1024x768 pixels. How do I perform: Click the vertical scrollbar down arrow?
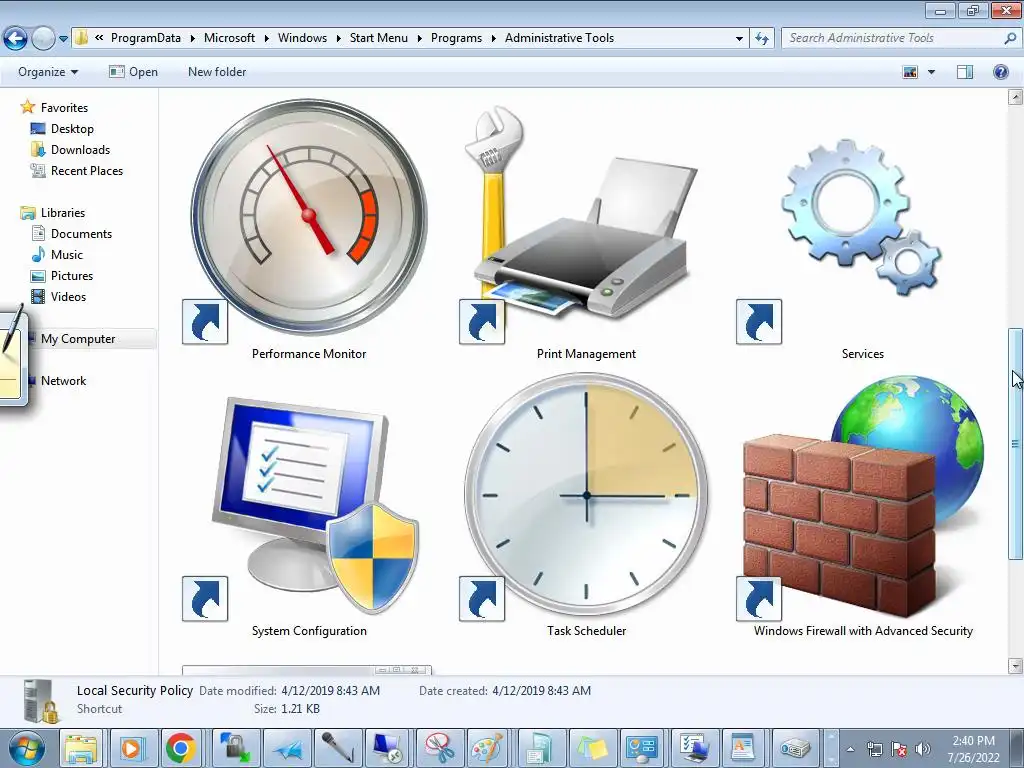1015,666
